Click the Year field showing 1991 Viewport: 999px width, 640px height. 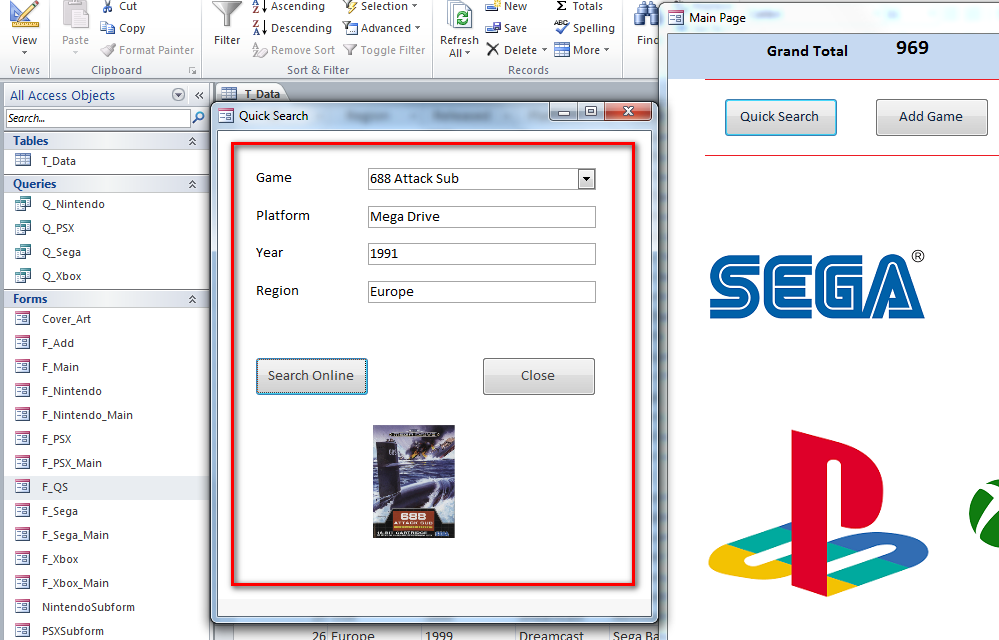click(482, 253)
